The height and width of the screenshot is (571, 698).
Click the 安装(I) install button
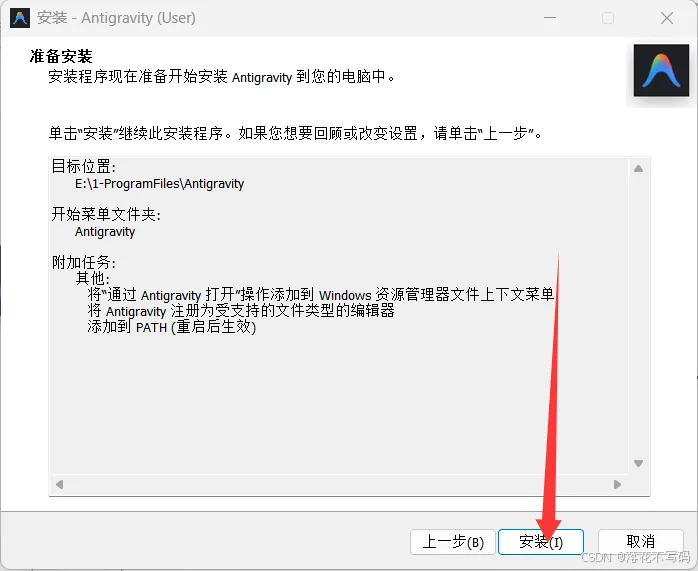point(540,542)
